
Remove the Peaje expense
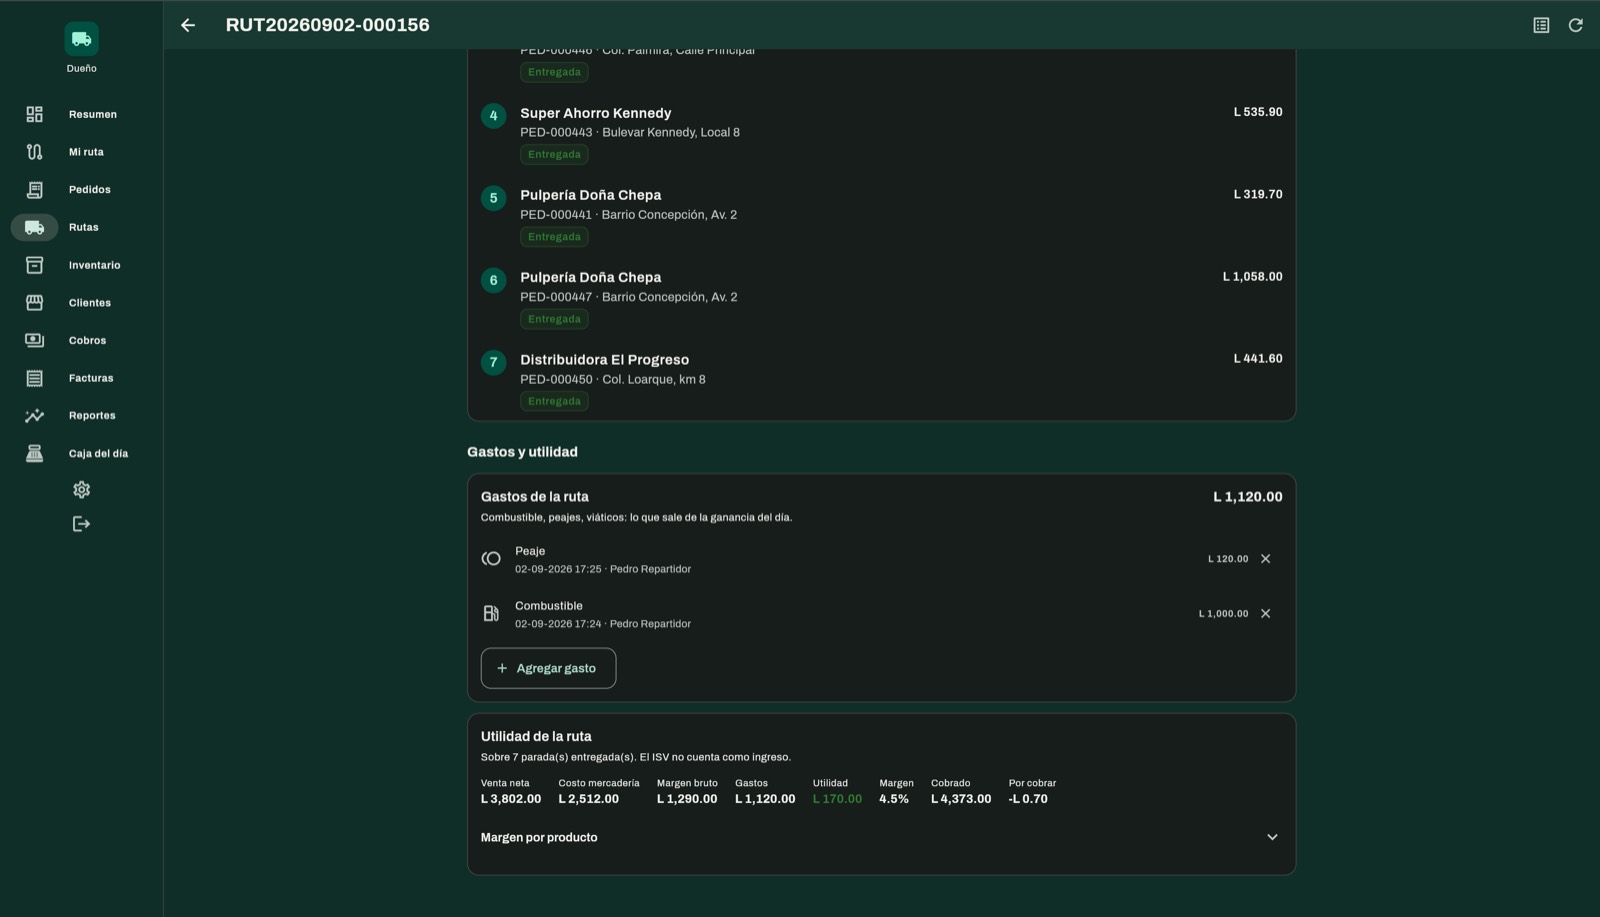(x=1265, y=559)
